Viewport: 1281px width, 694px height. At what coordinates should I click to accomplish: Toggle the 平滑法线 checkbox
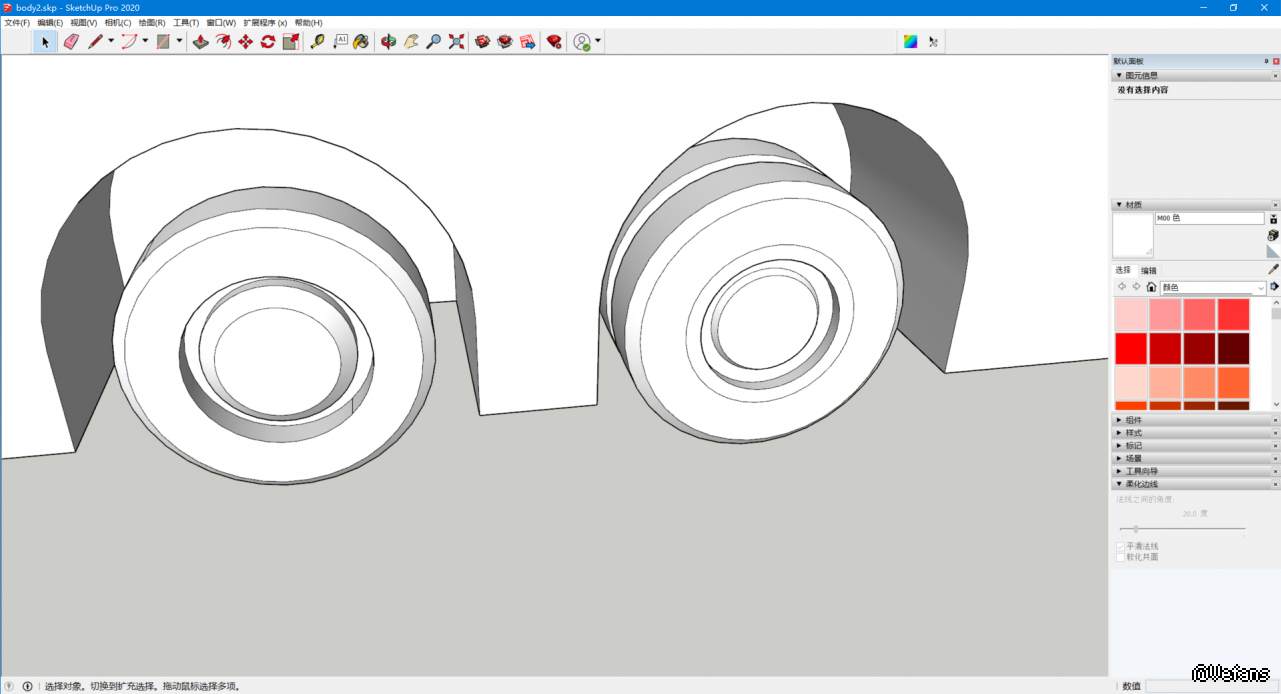point(1121,547)
